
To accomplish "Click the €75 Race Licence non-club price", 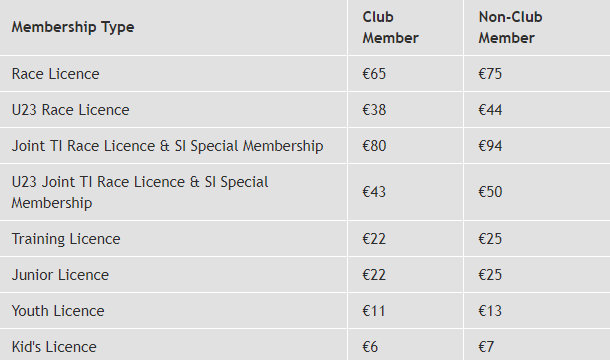I will (490, 74).
